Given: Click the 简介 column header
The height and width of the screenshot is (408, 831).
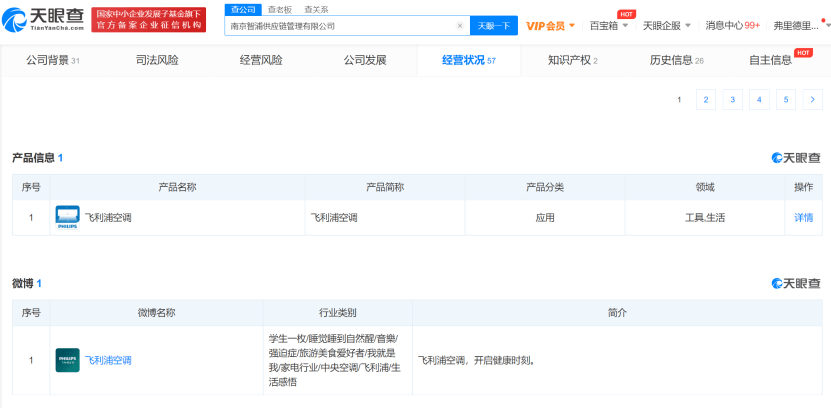Looking at the screenshot, I should [x=617, y=313].
